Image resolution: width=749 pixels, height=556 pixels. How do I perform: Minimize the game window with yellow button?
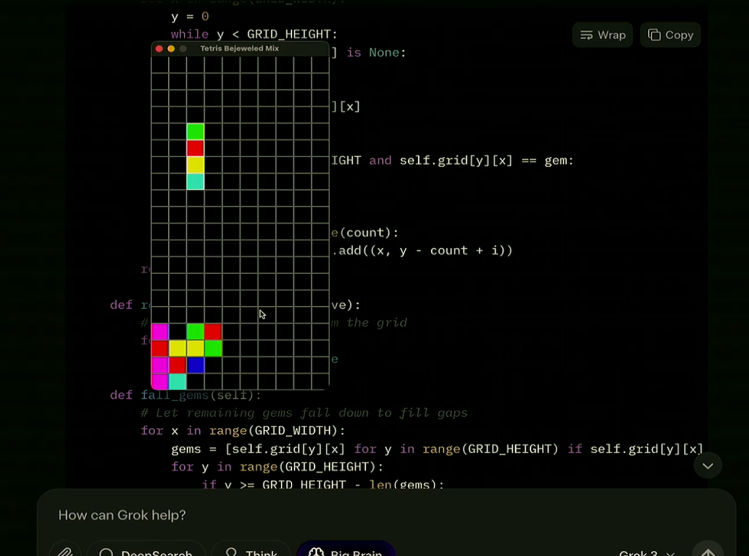click(171, 49)
